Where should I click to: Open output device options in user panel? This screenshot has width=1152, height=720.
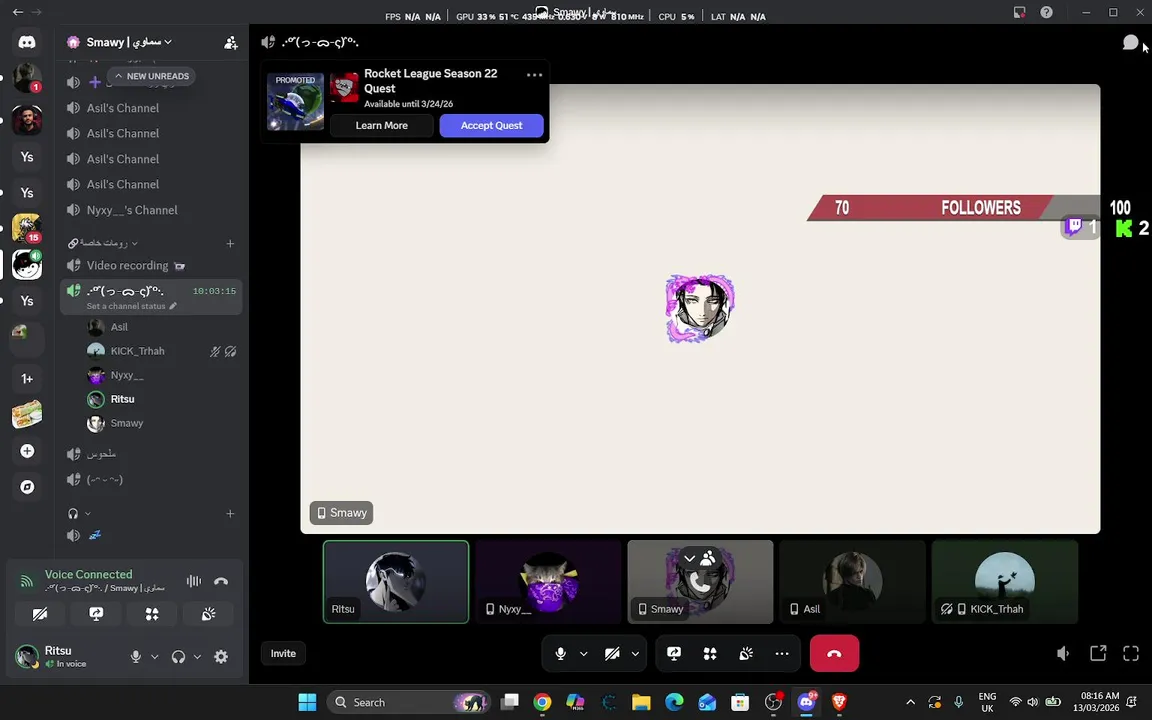click(x=197, y=657)
